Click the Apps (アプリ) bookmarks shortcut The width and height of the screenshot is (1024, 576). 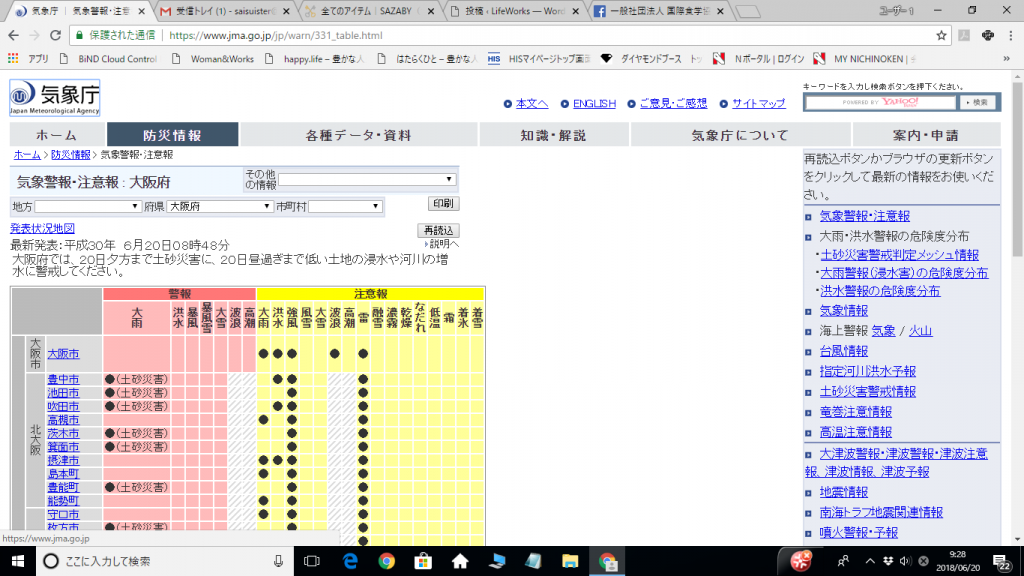click(29, 58)
